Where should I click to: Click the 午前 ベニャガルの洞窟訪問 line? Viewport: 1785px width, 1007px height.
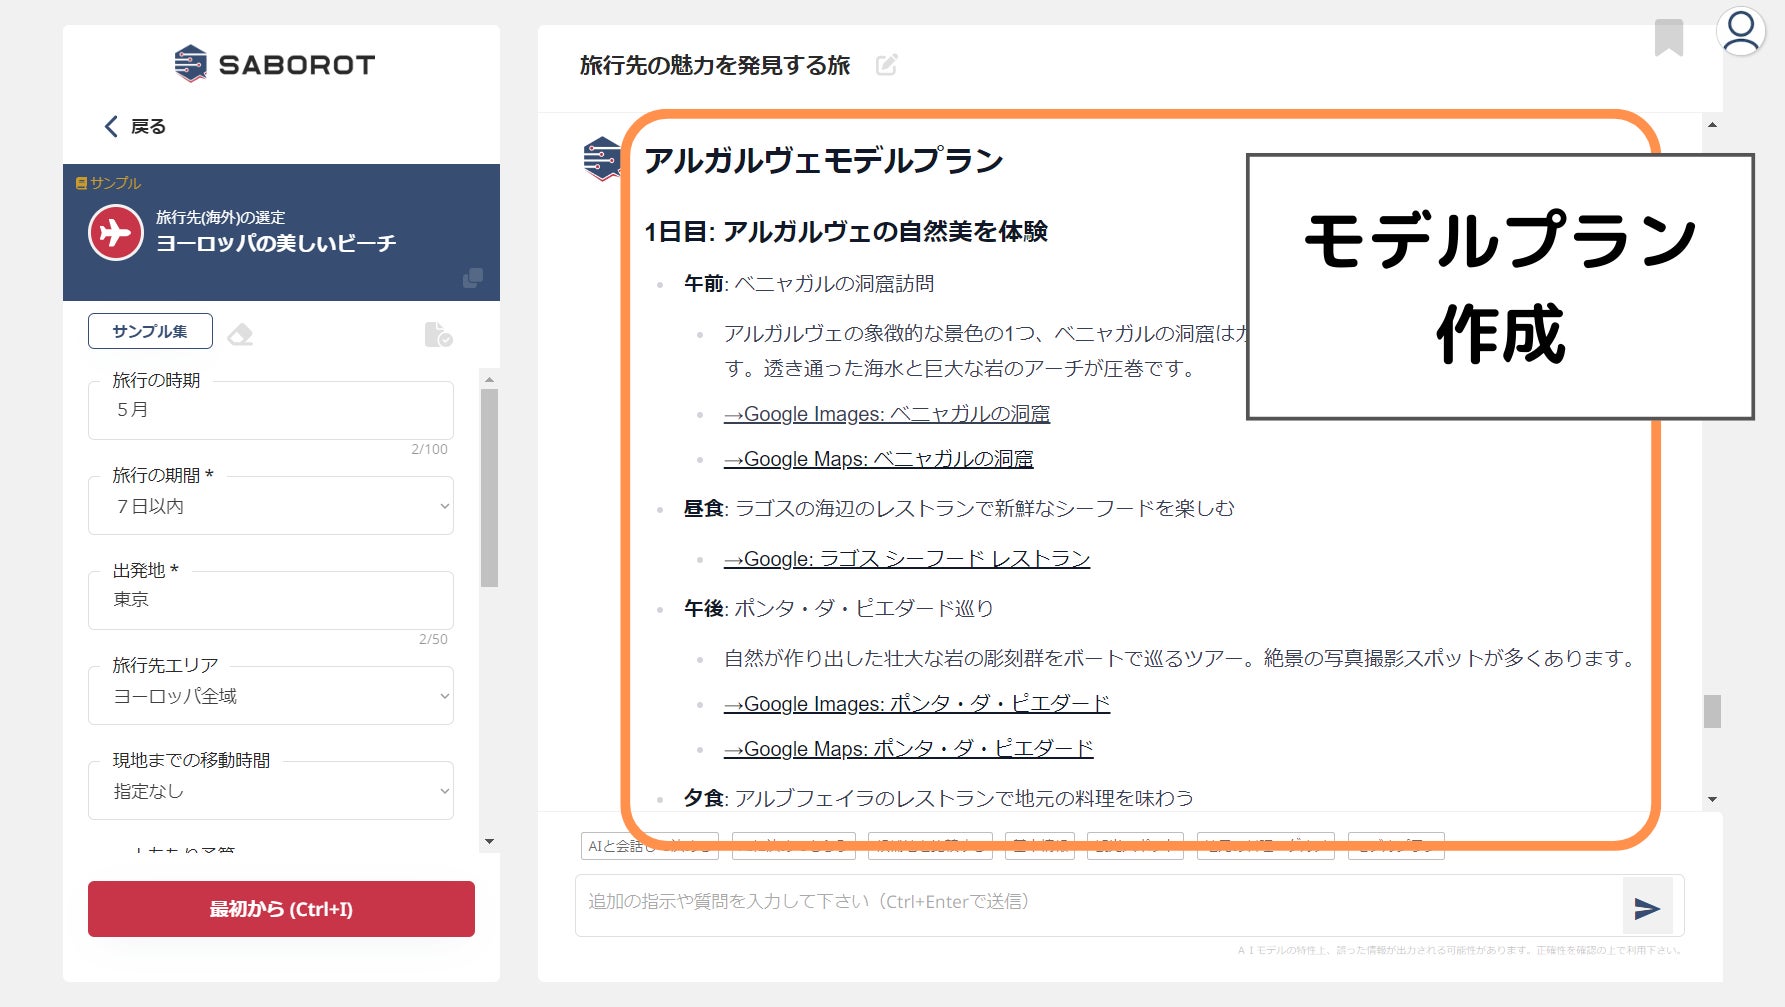click(x=809, y=284)
